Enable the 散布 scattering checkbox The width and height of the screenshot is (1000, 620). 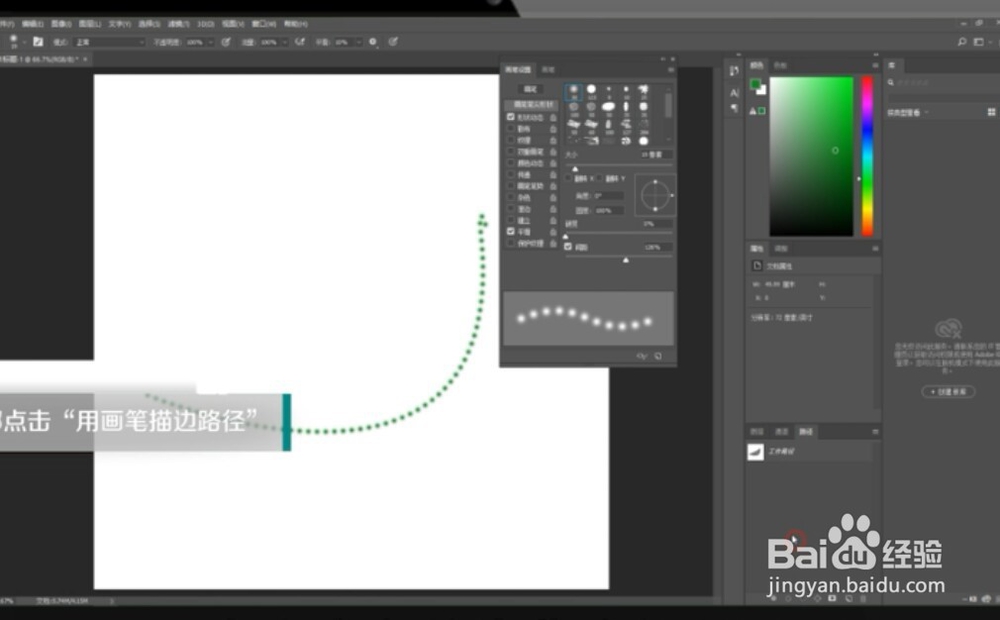tap(511, 129)
